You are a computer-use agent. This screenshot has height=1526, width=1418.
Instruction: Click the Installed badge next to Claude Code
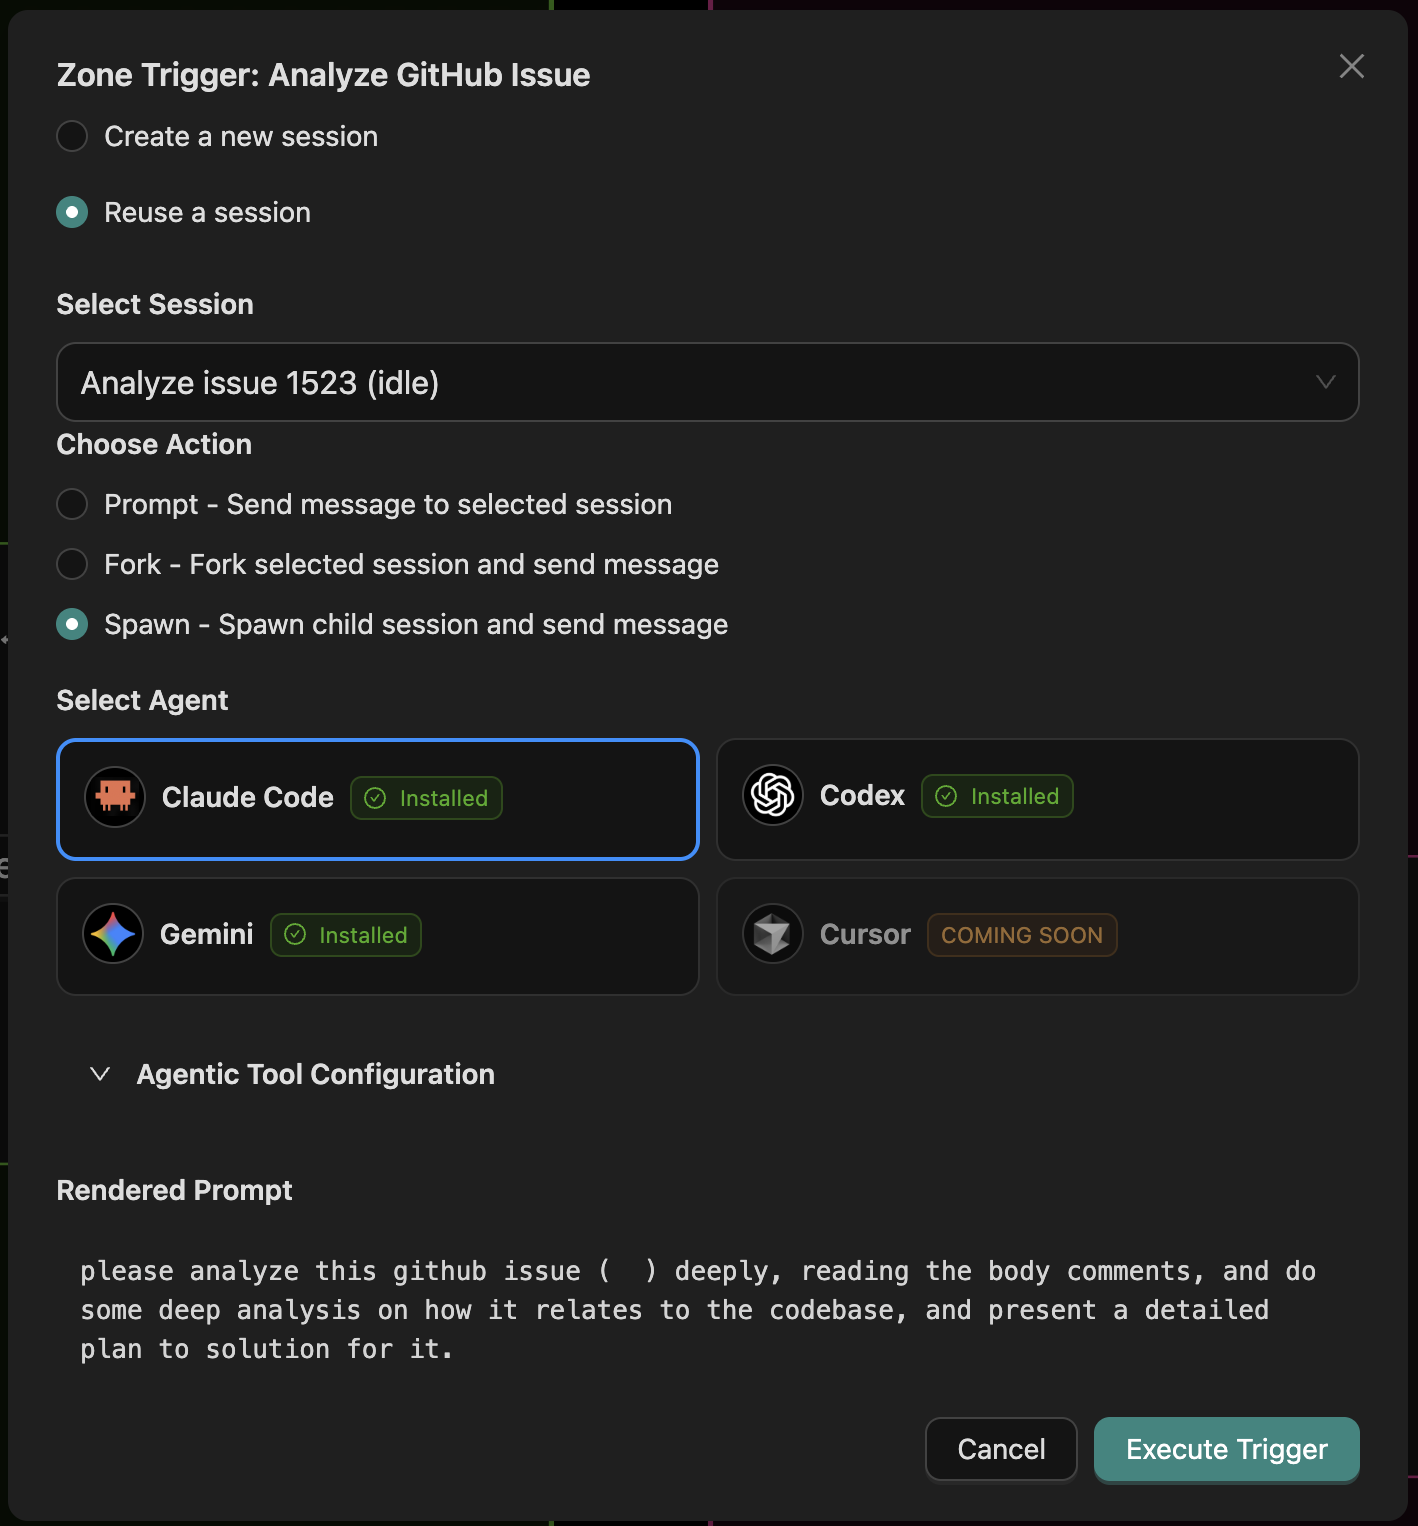tap(426, 798)
